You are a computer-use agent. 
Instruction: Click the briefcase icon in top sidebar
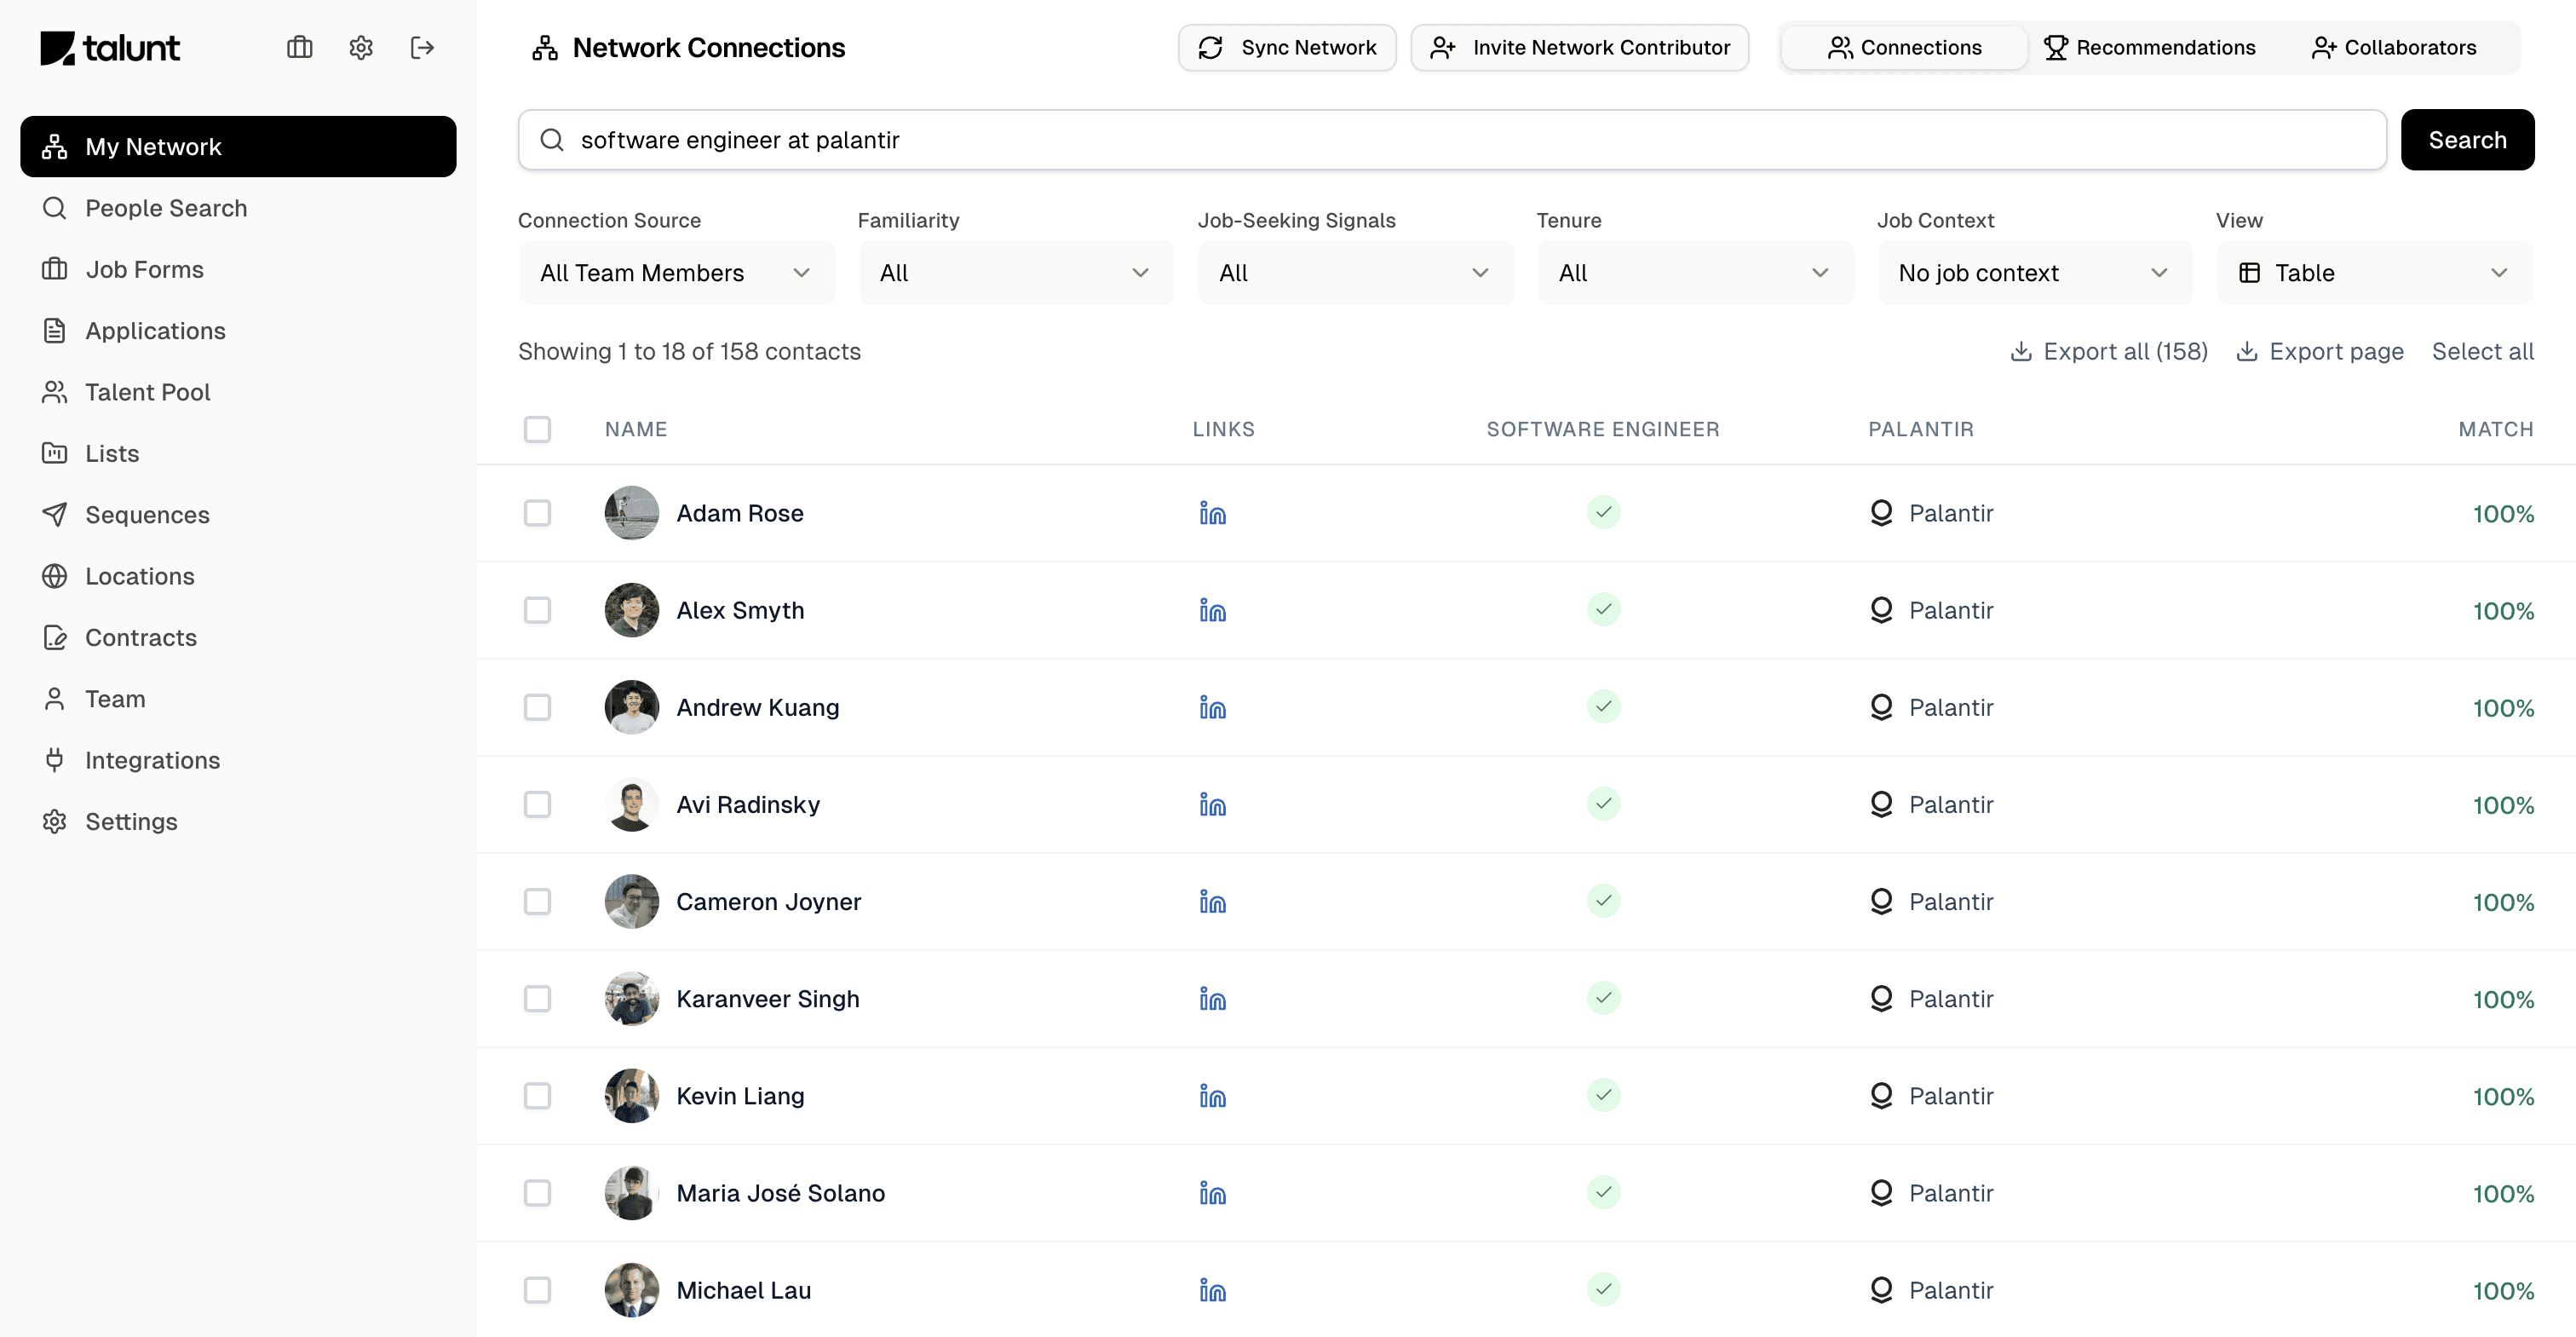coord(299,47)
